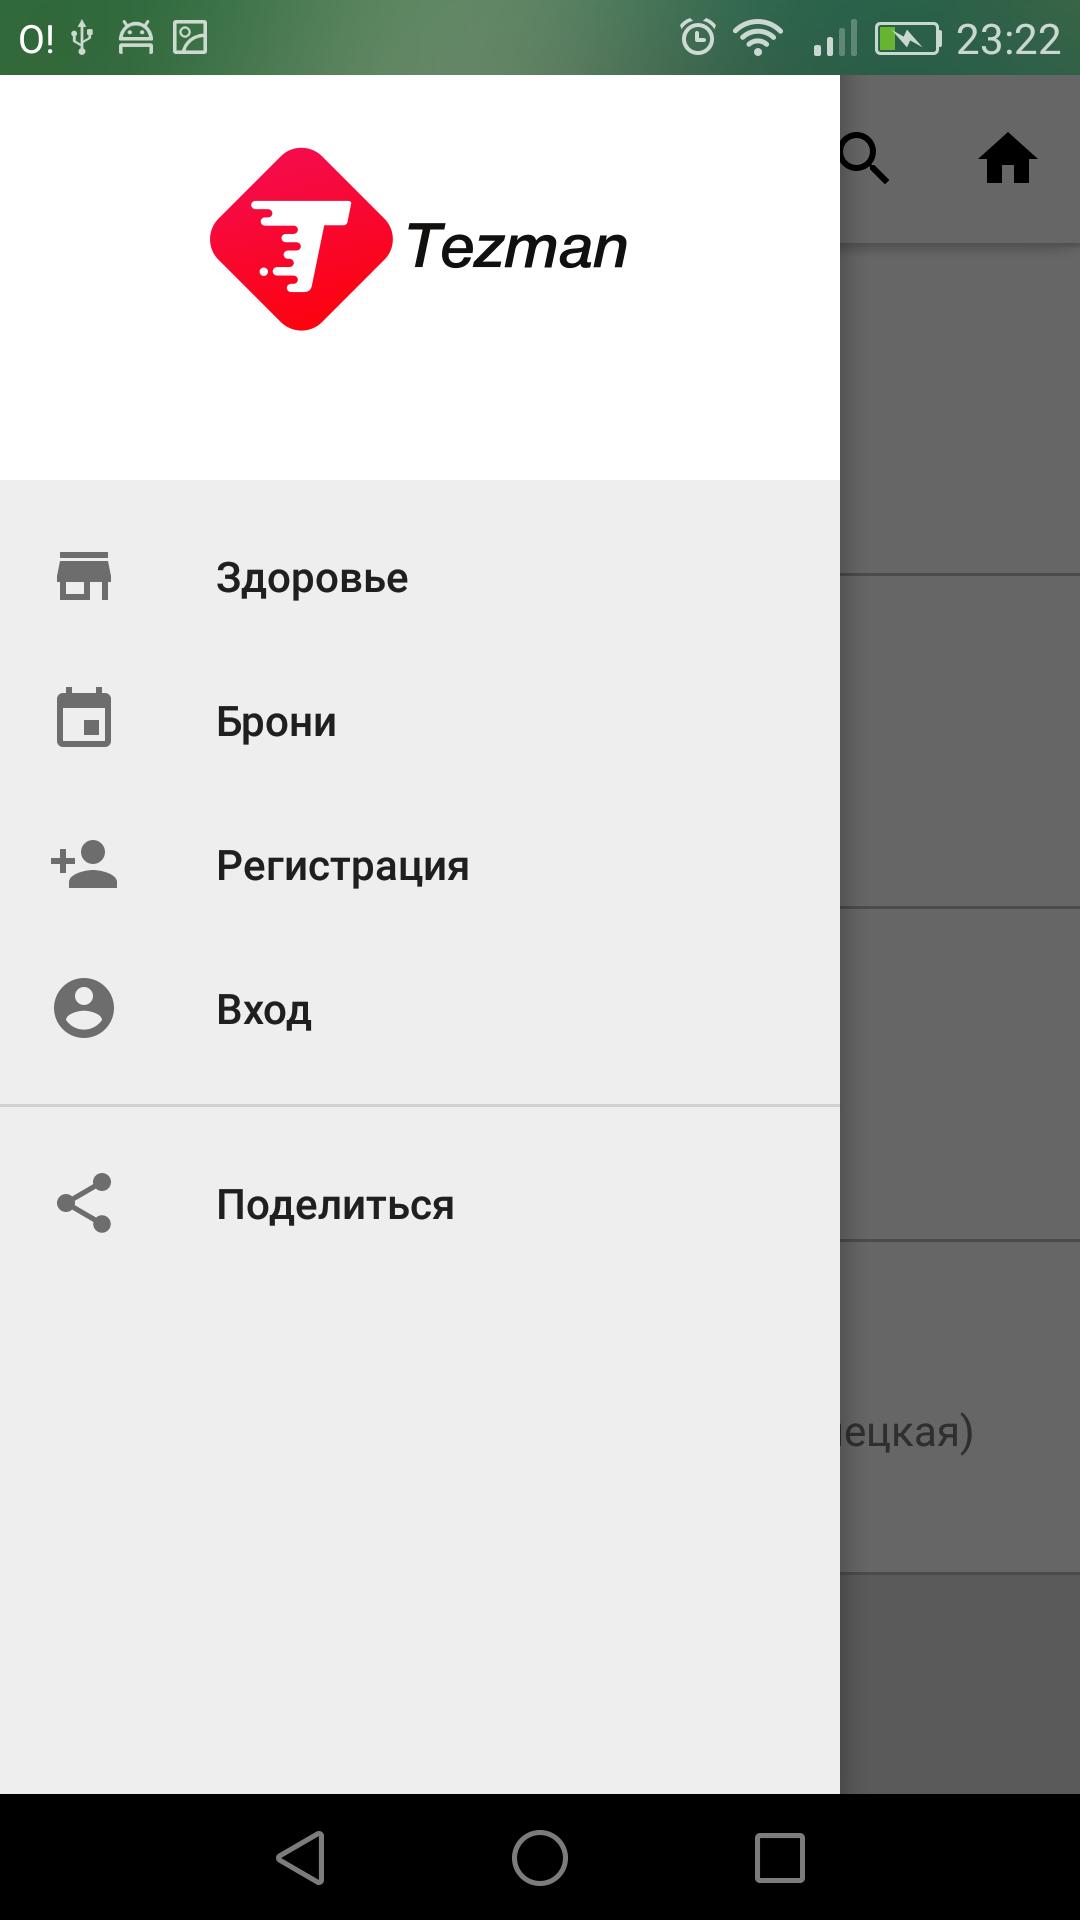Tap the store icon beside Здоровье
The height and width of the screenshot is (1920, 1080).
coord(84,576)
